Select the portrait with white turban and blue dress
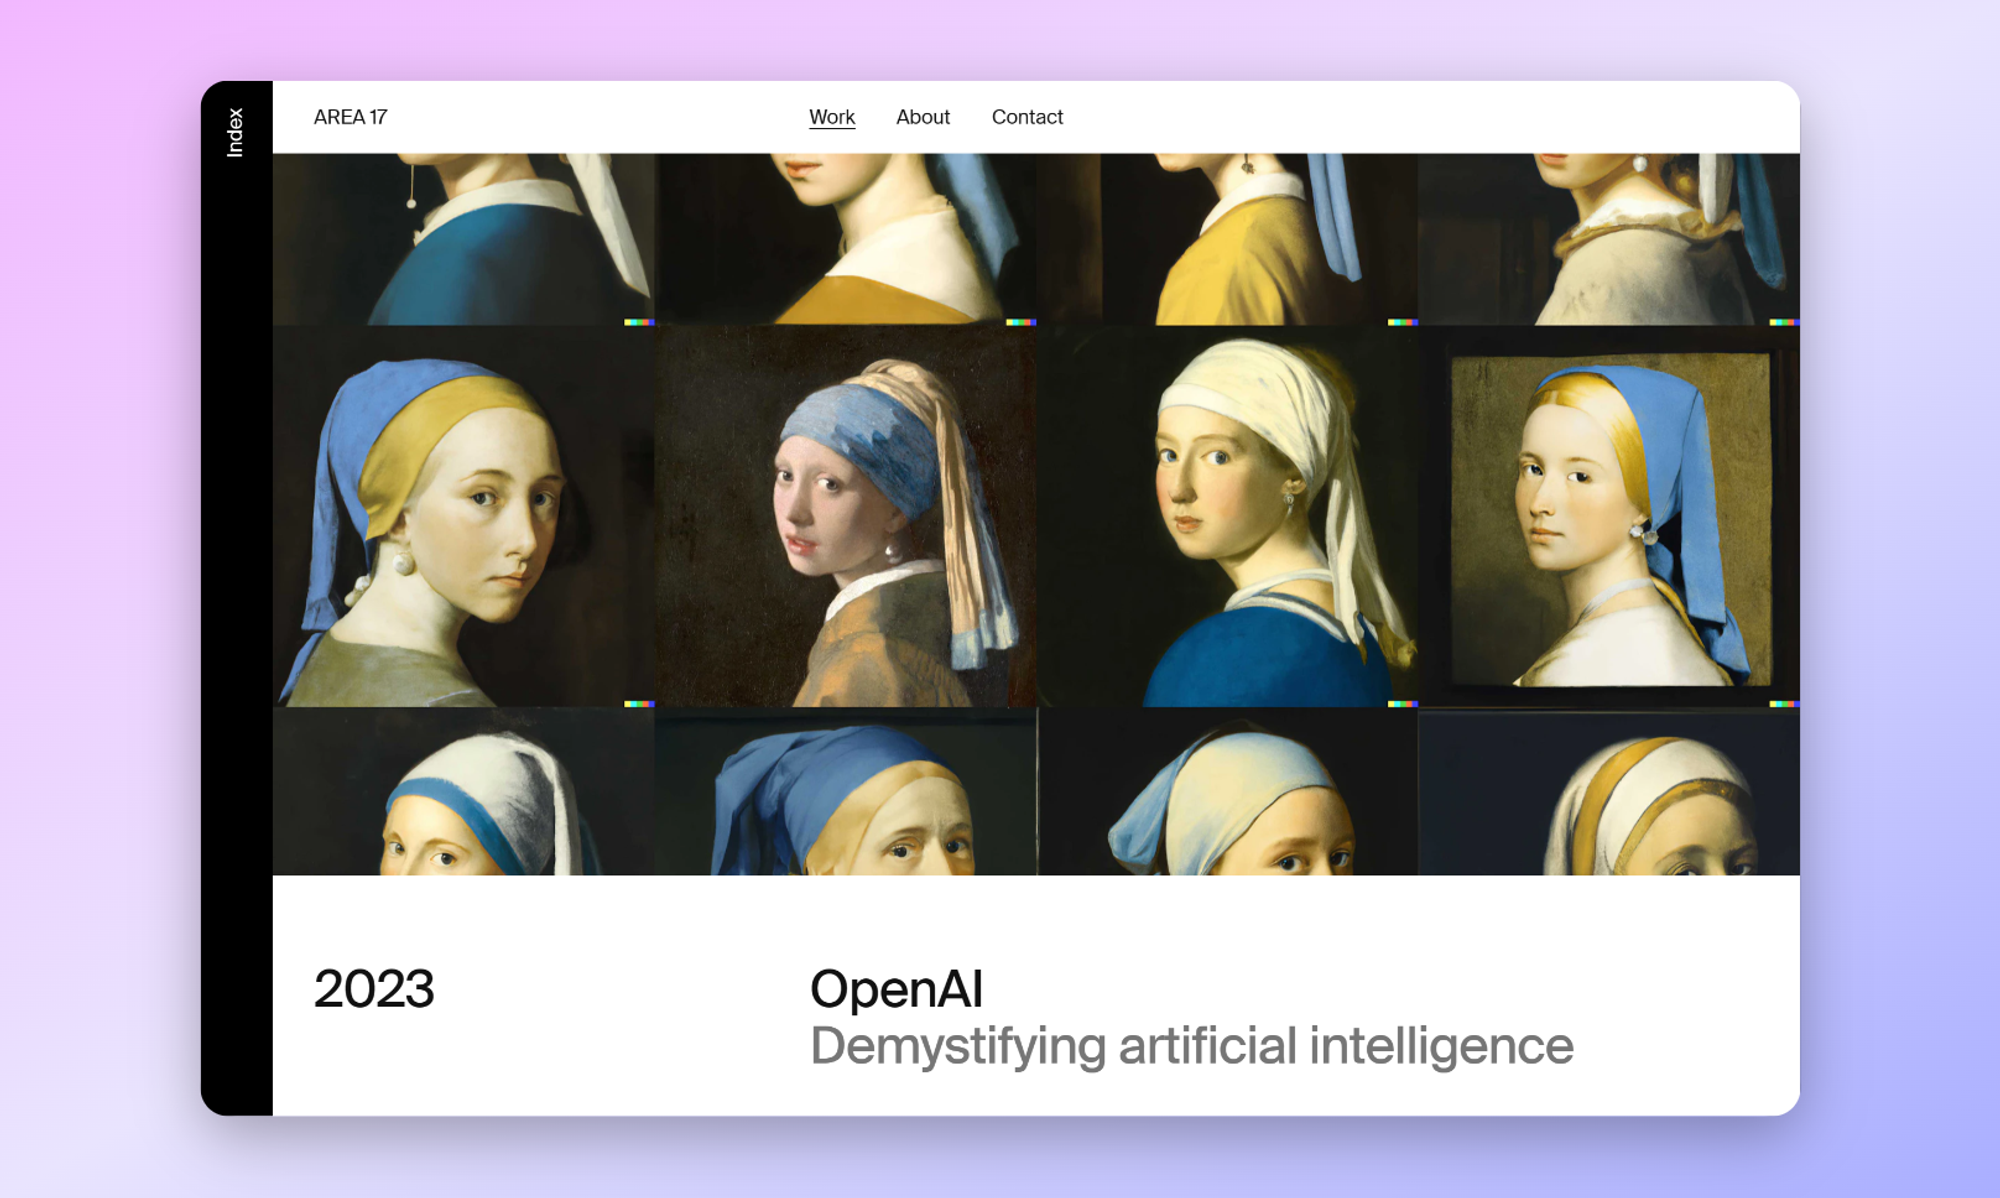The width and height of the screenshot is (2000, 1198). point(1228,516)
